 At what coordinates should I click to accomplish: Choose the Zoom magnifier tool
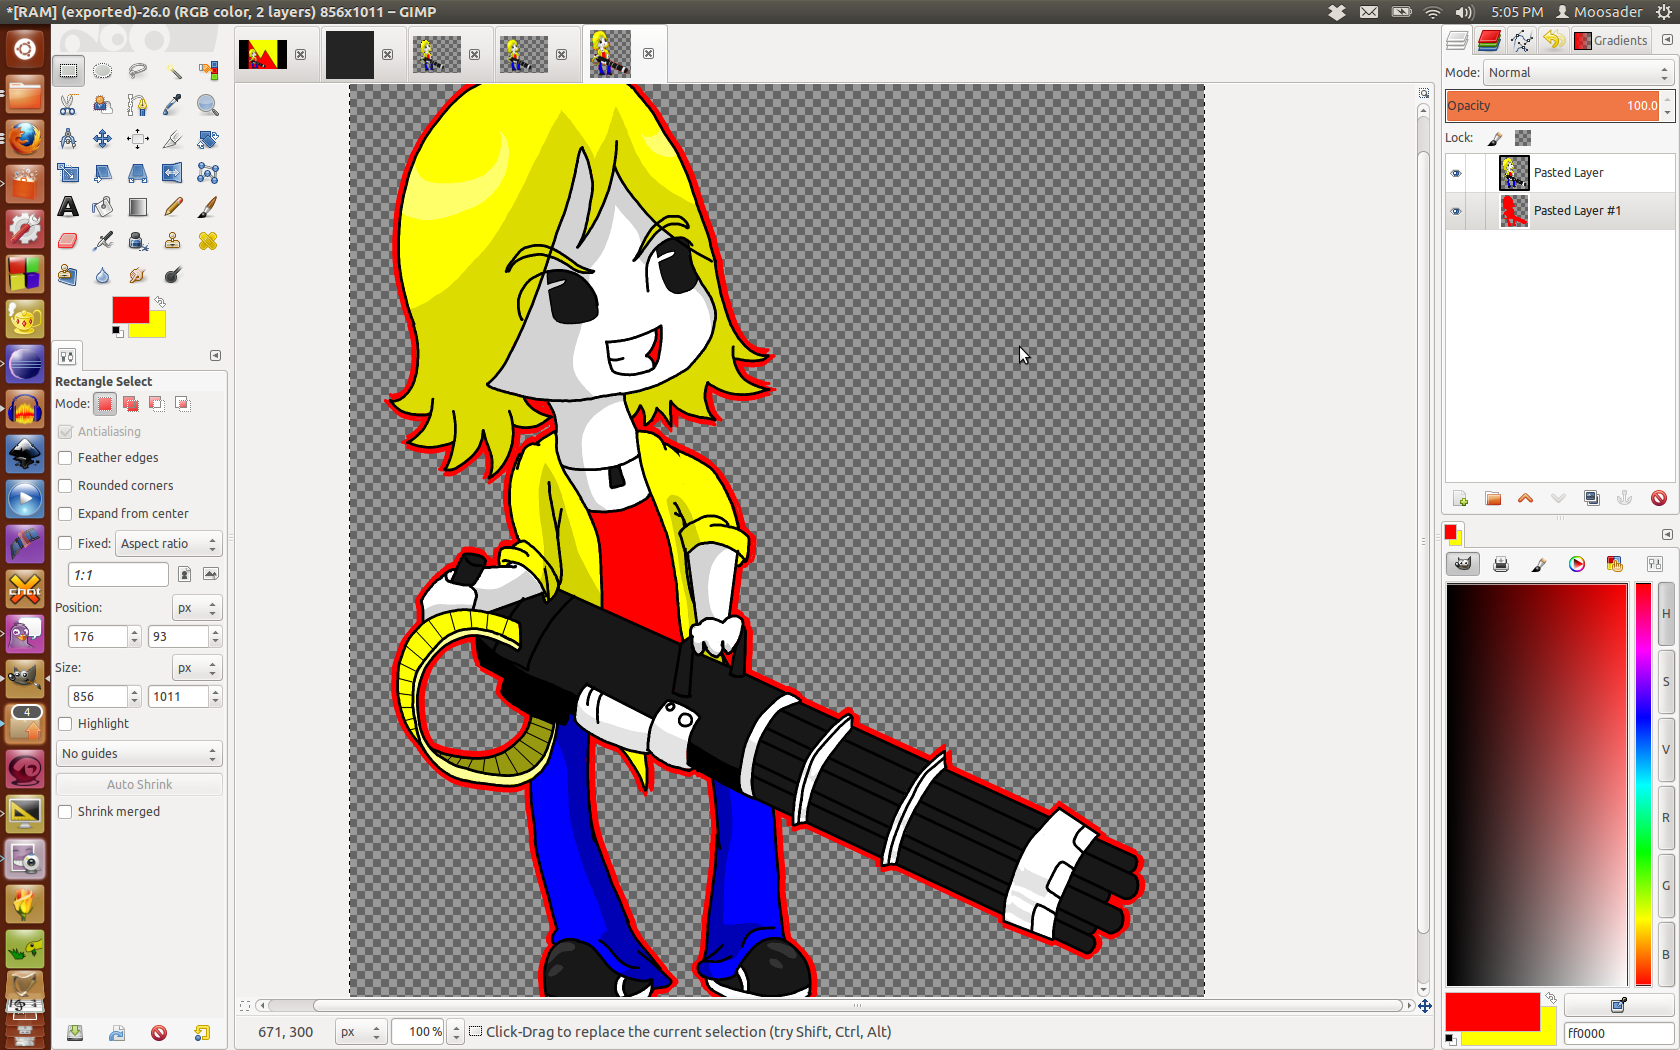207,105
